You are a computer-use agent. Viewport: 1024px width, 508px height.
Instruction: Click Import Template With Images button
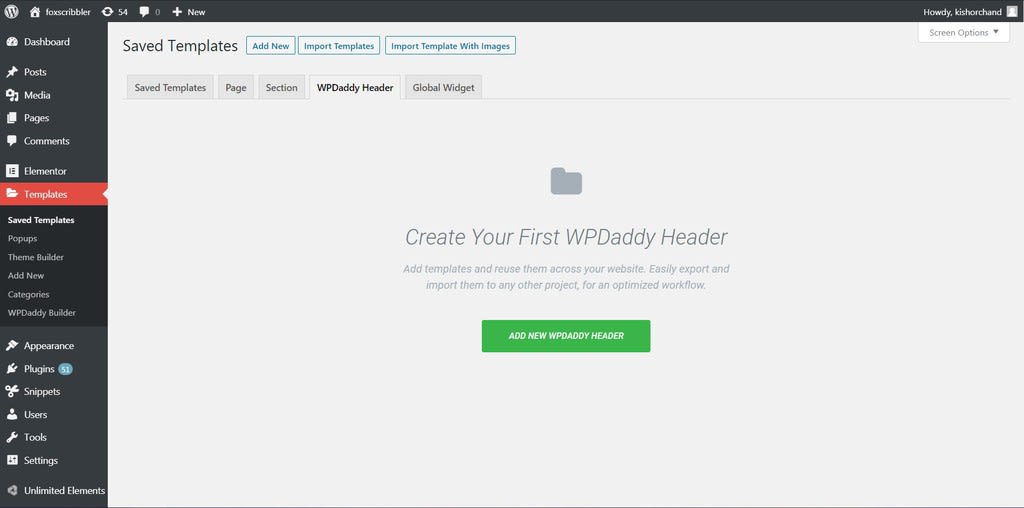pos(451,46)
